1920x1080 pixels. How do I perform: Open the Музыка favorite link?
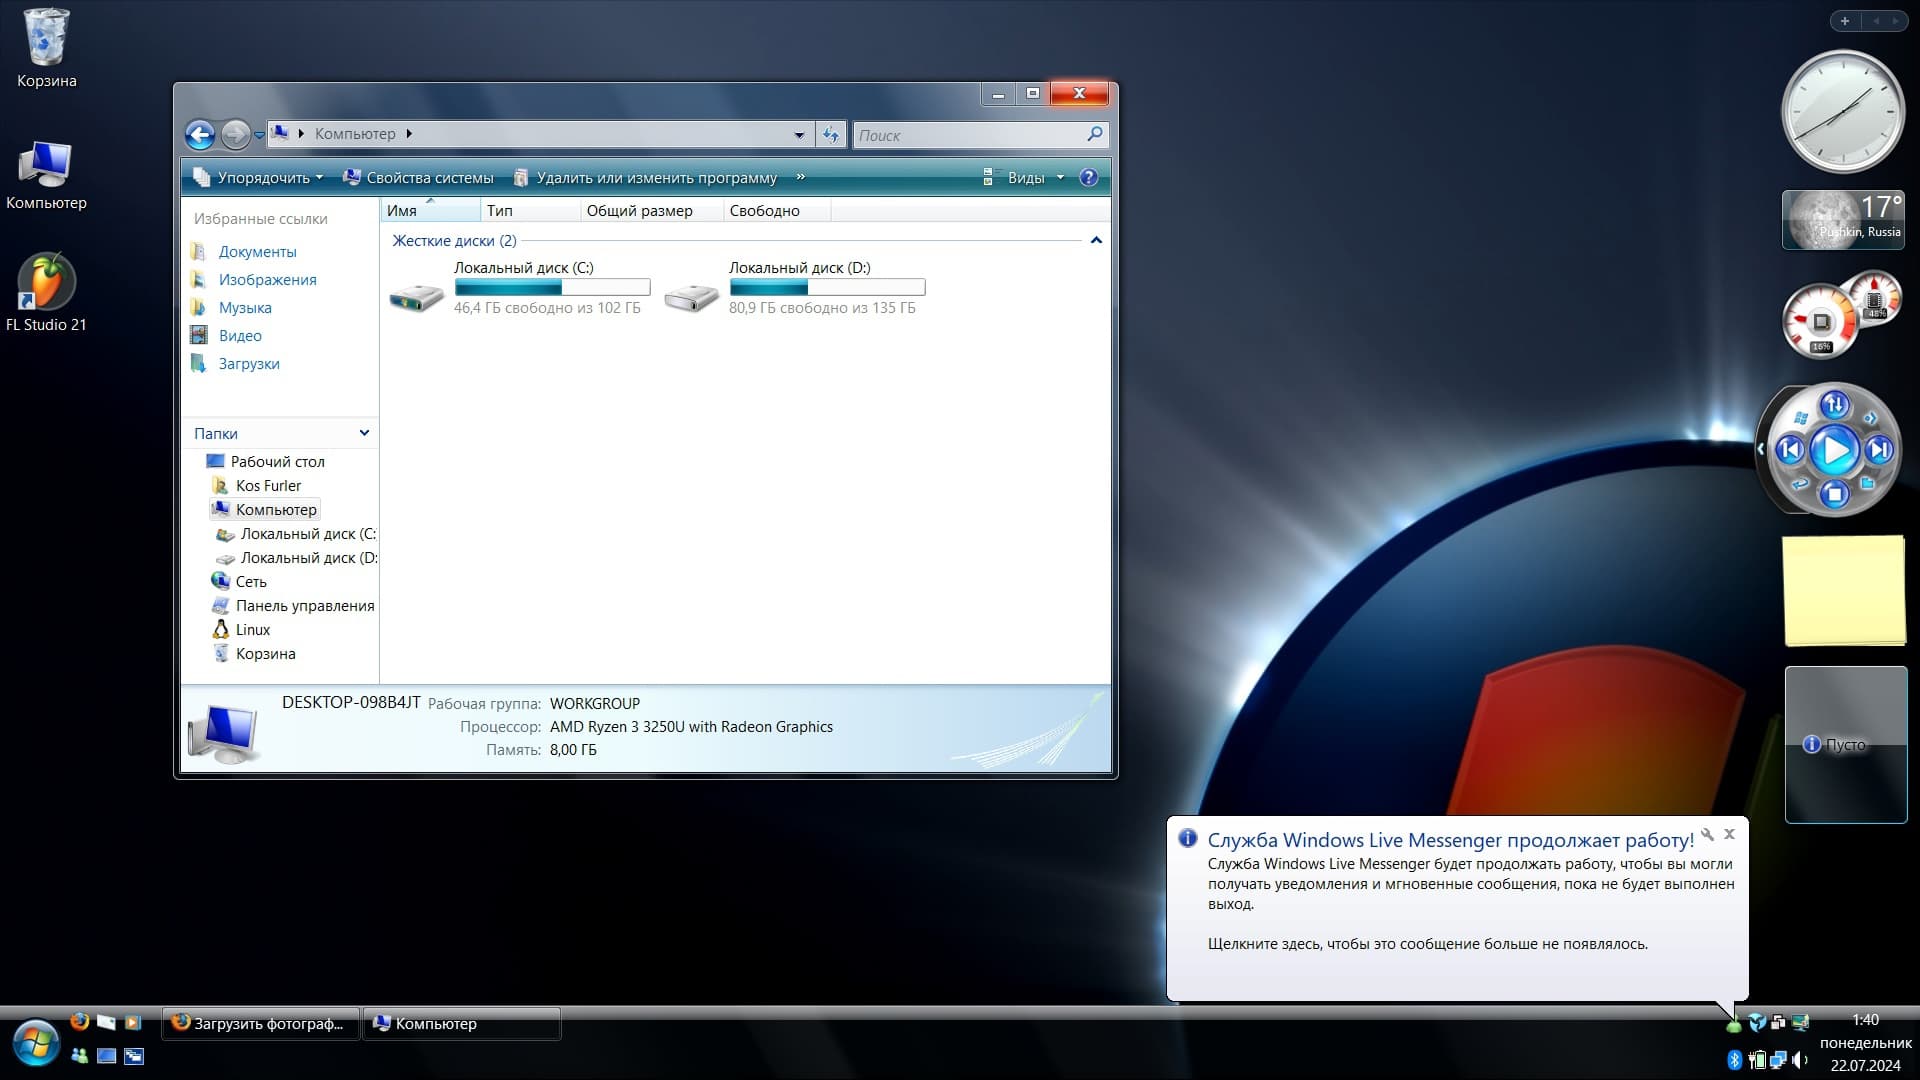tap(245, 308)
